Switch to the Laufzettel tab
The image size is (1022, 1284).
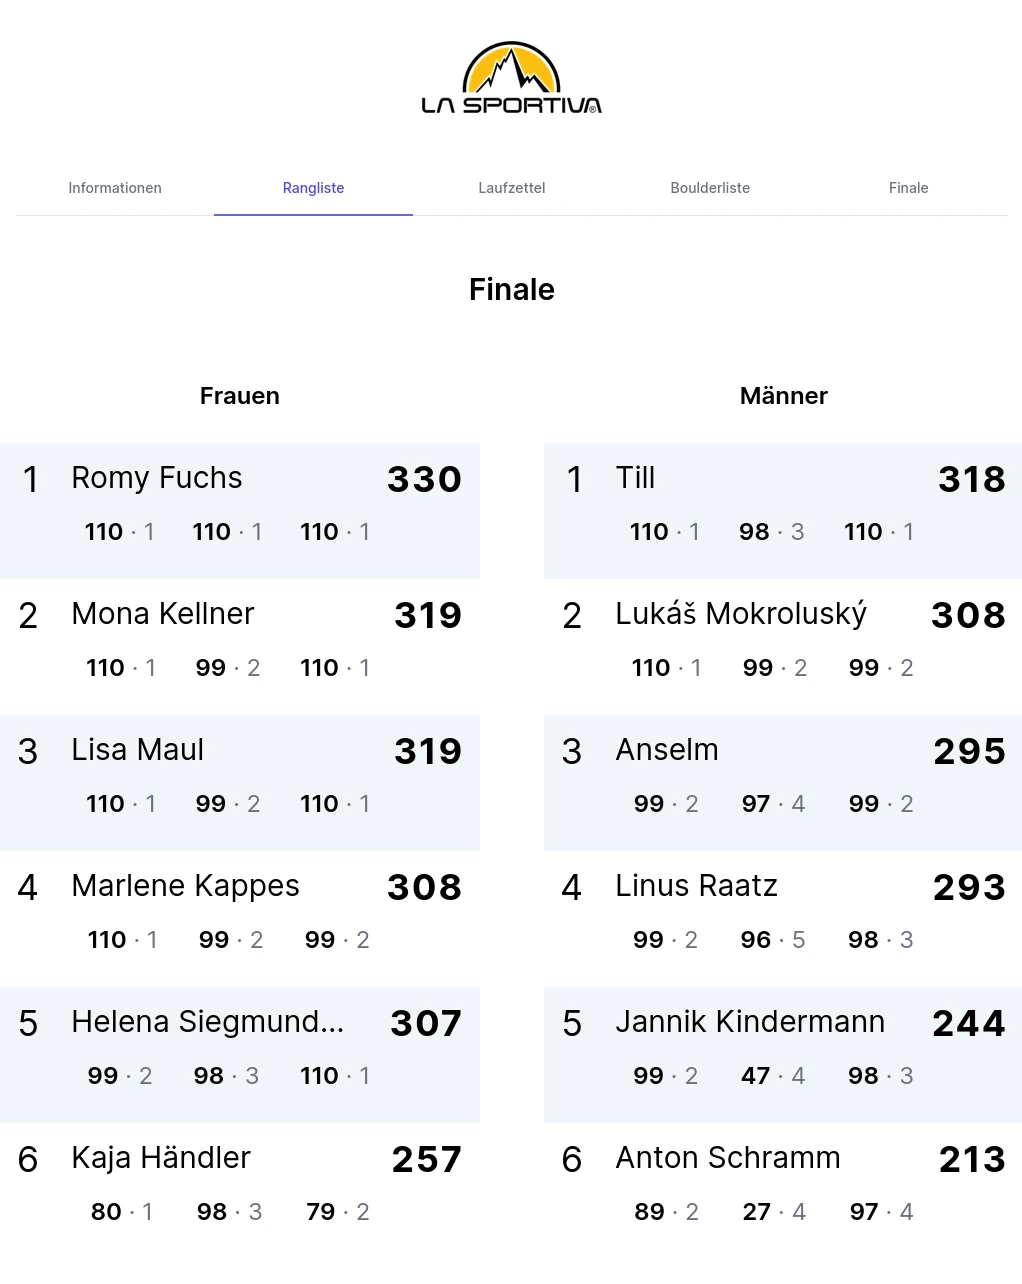click(x=511, y=188)
